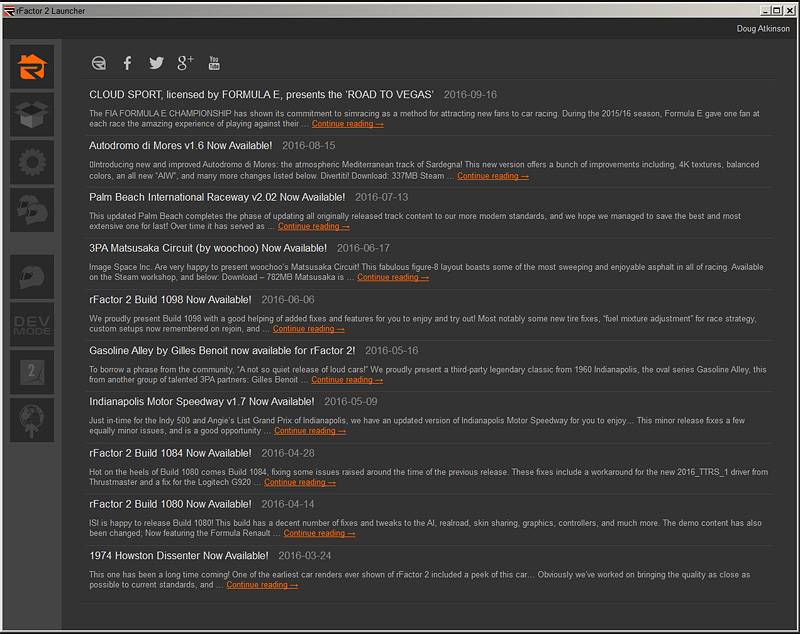Maximize the rFactor 2 Launcher window
Viewport: 800px width, 634px height.
coord(777,10)
